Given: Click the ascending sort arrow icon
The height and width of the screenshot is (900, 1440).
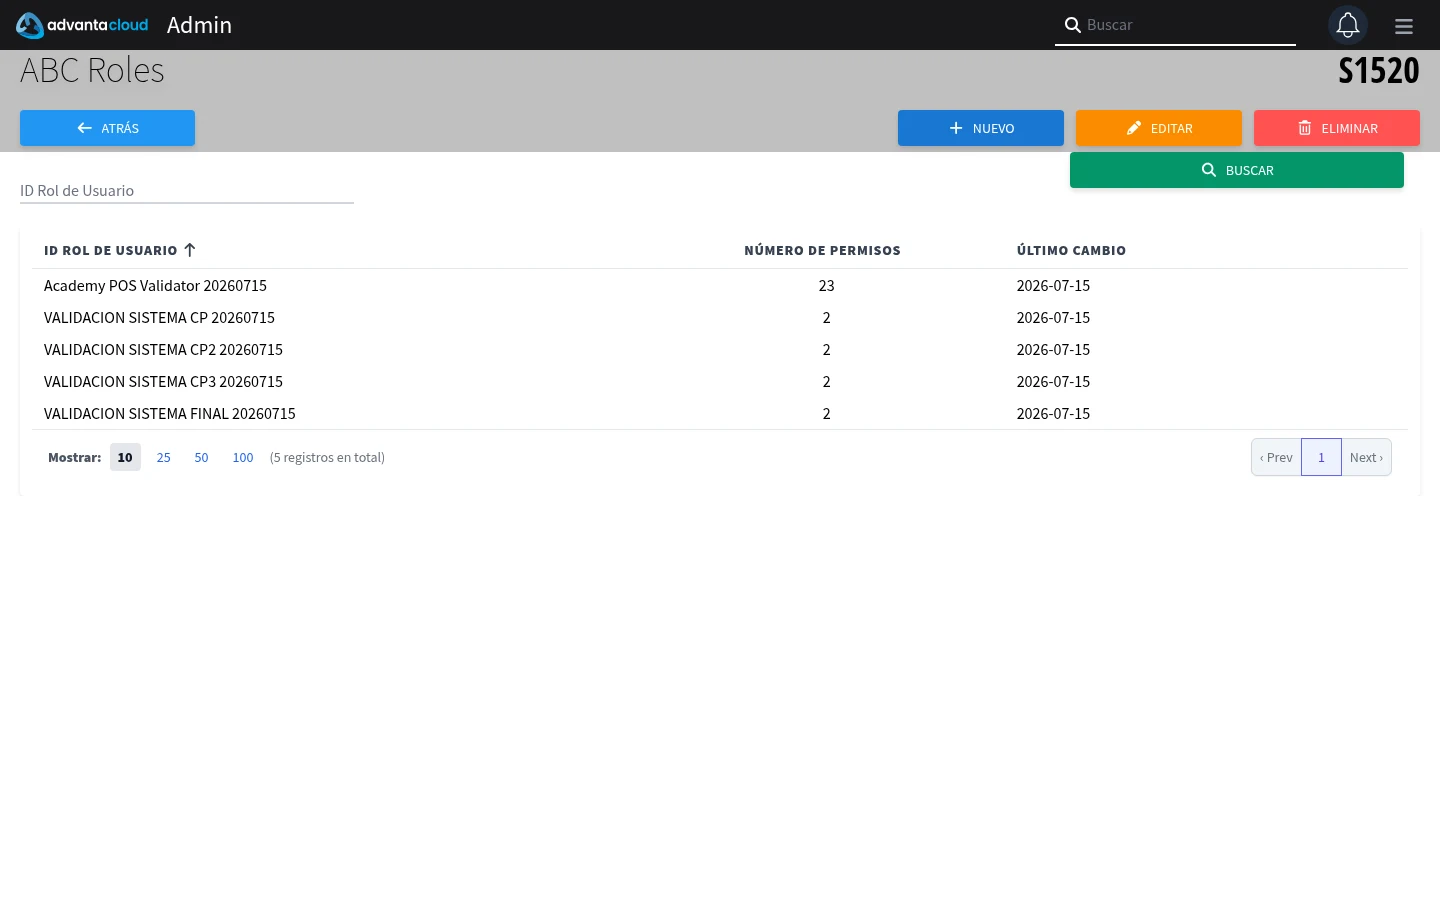Looking at the screenshot, I should pos(190,250).
